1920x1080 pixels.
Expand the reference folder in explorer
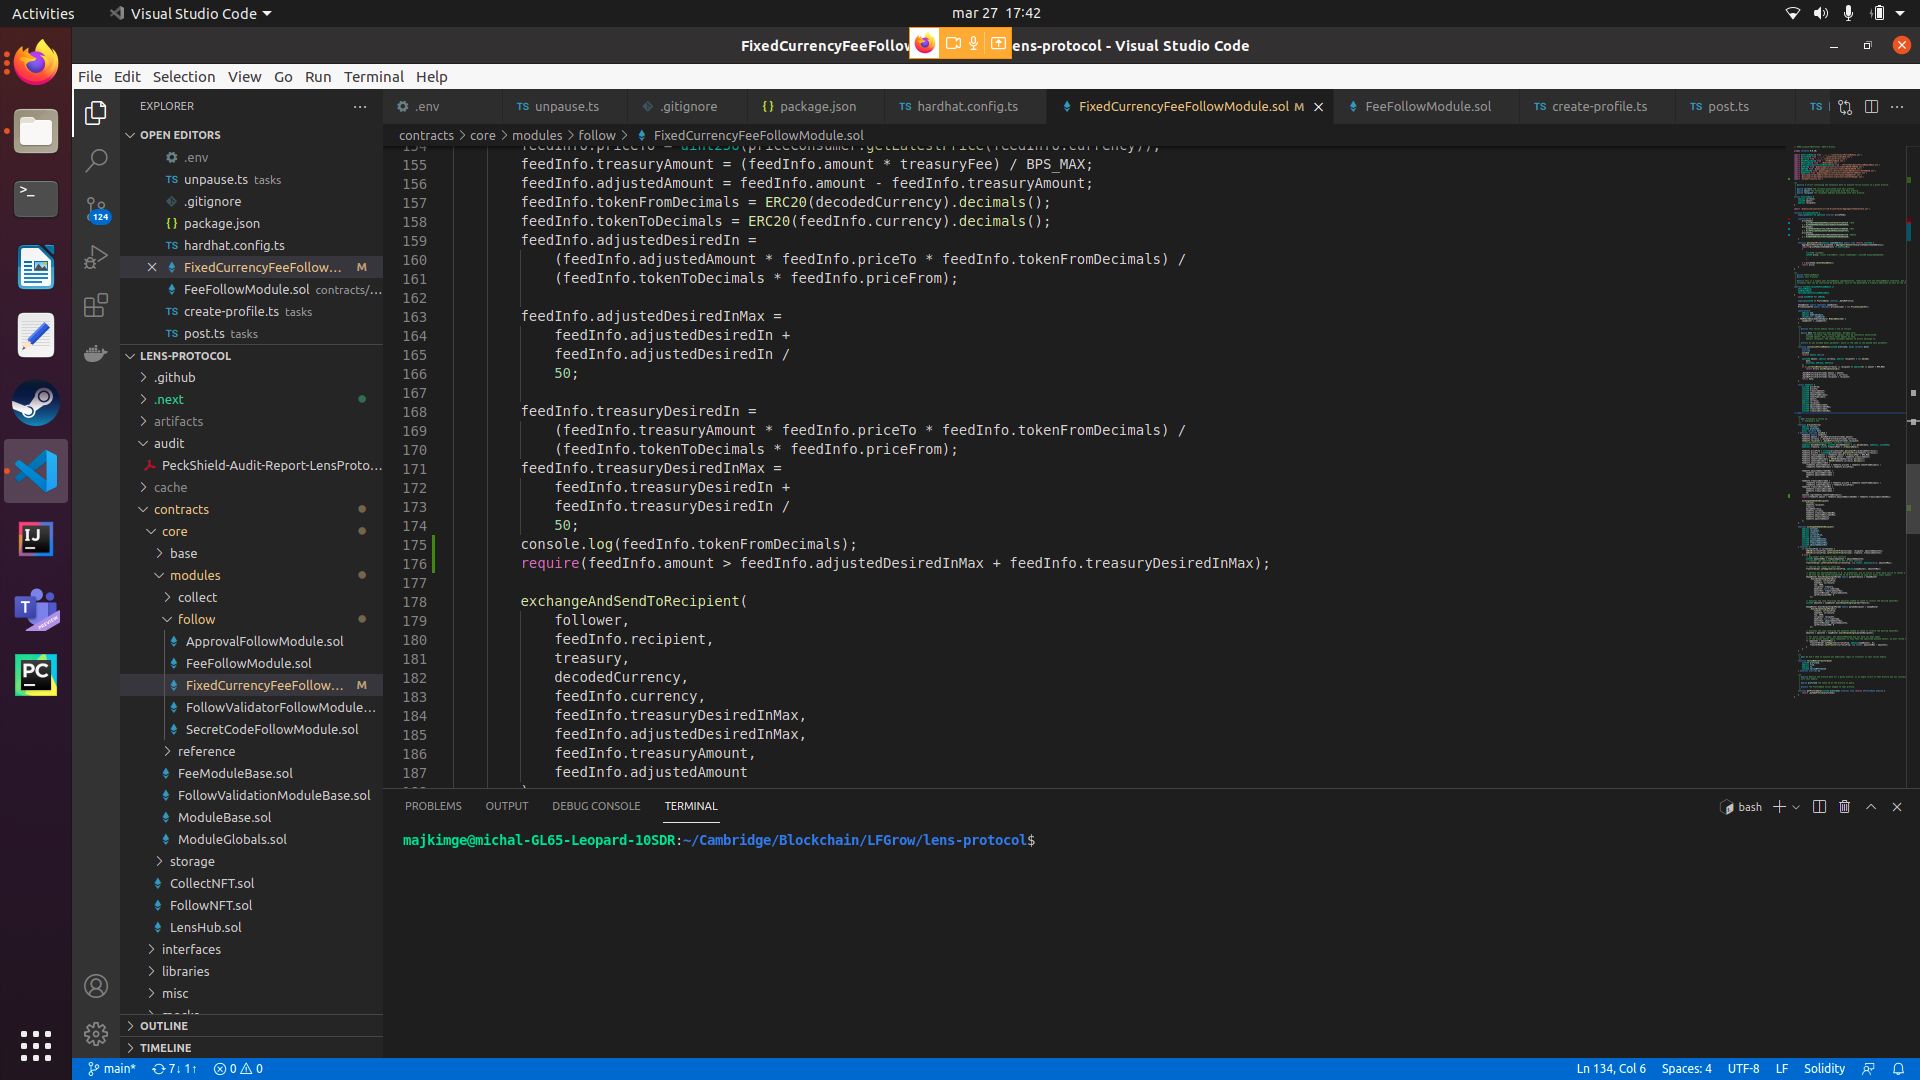tap(206, 750)
